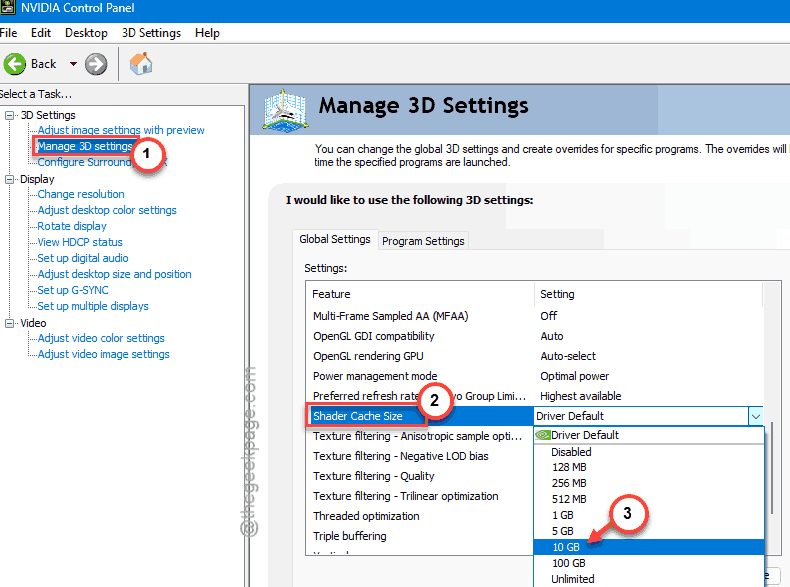Choose 100 GB shader cache size
790x587 pixels.
point(649,563)
